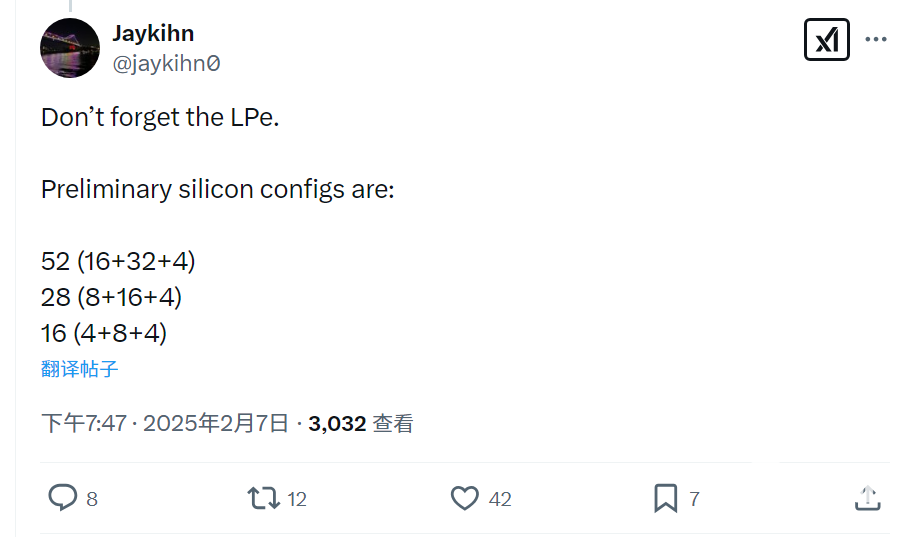906x537 pixels.
Task: Click the repost count 12
Action: click(x=296, y=499)
